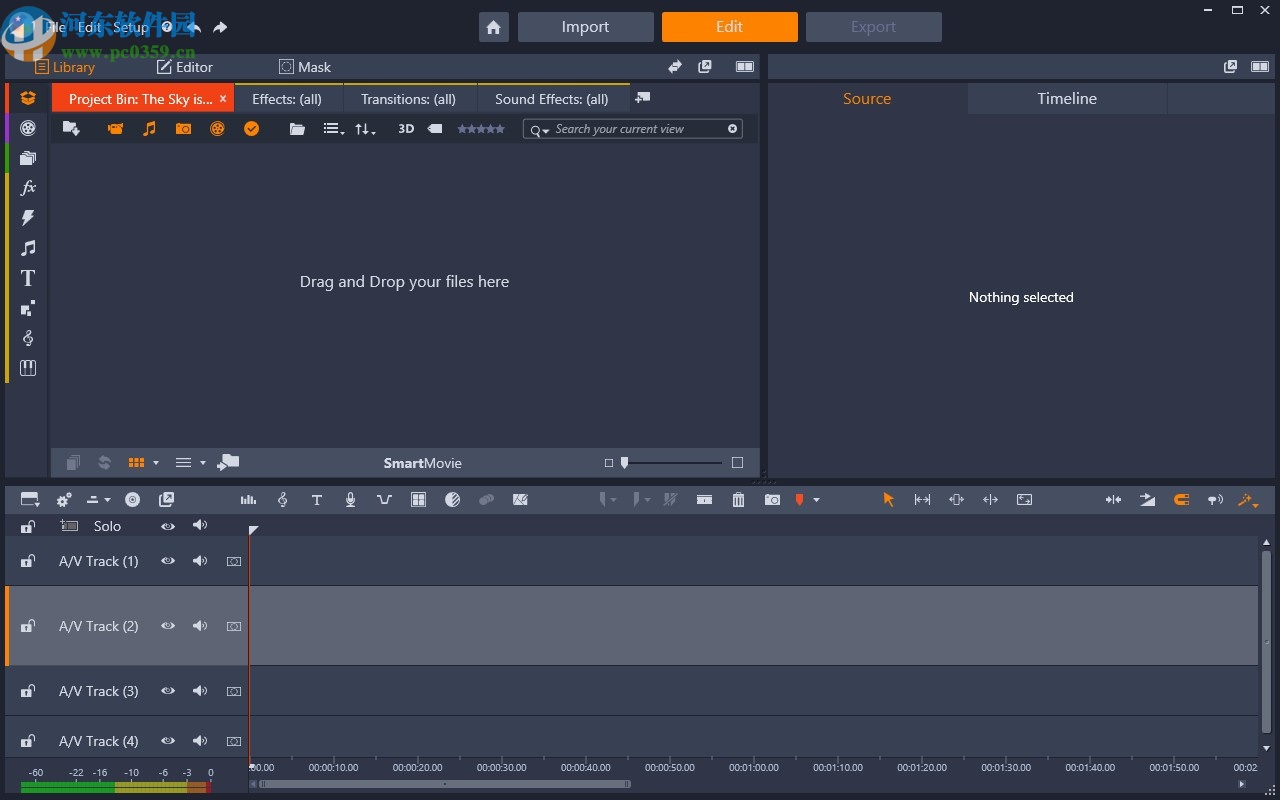Click the home button
Viewport: 1280px width, 800px height.
494,27
